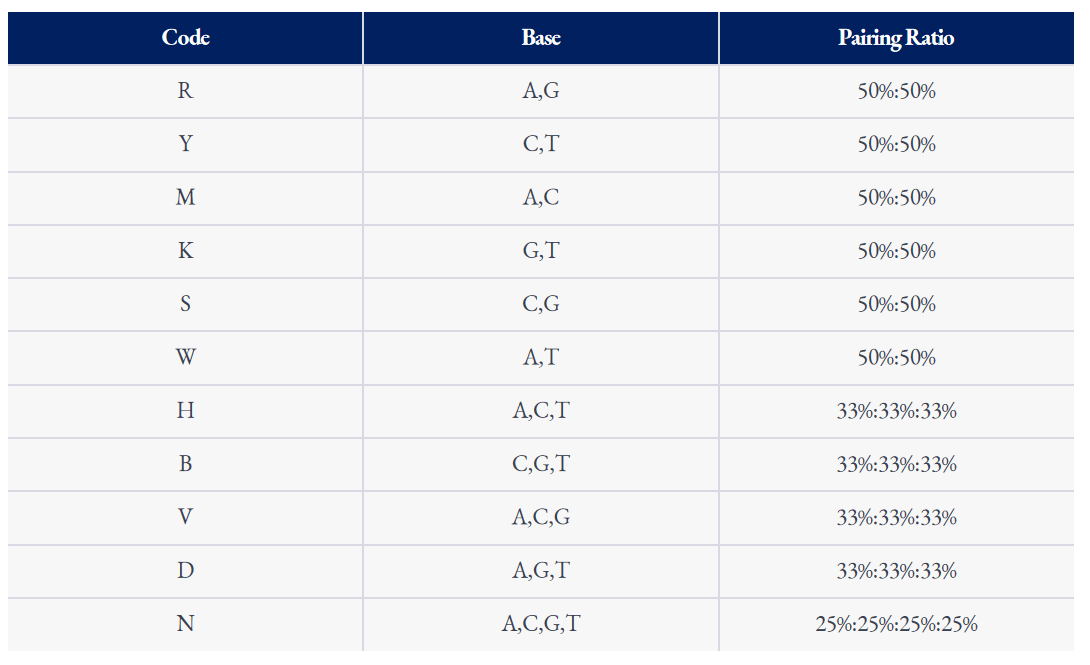Click the 25%:25%:25%:25% ratio cell
The height and width of the screenshot is (665, 1090).
tap(897, 625)
